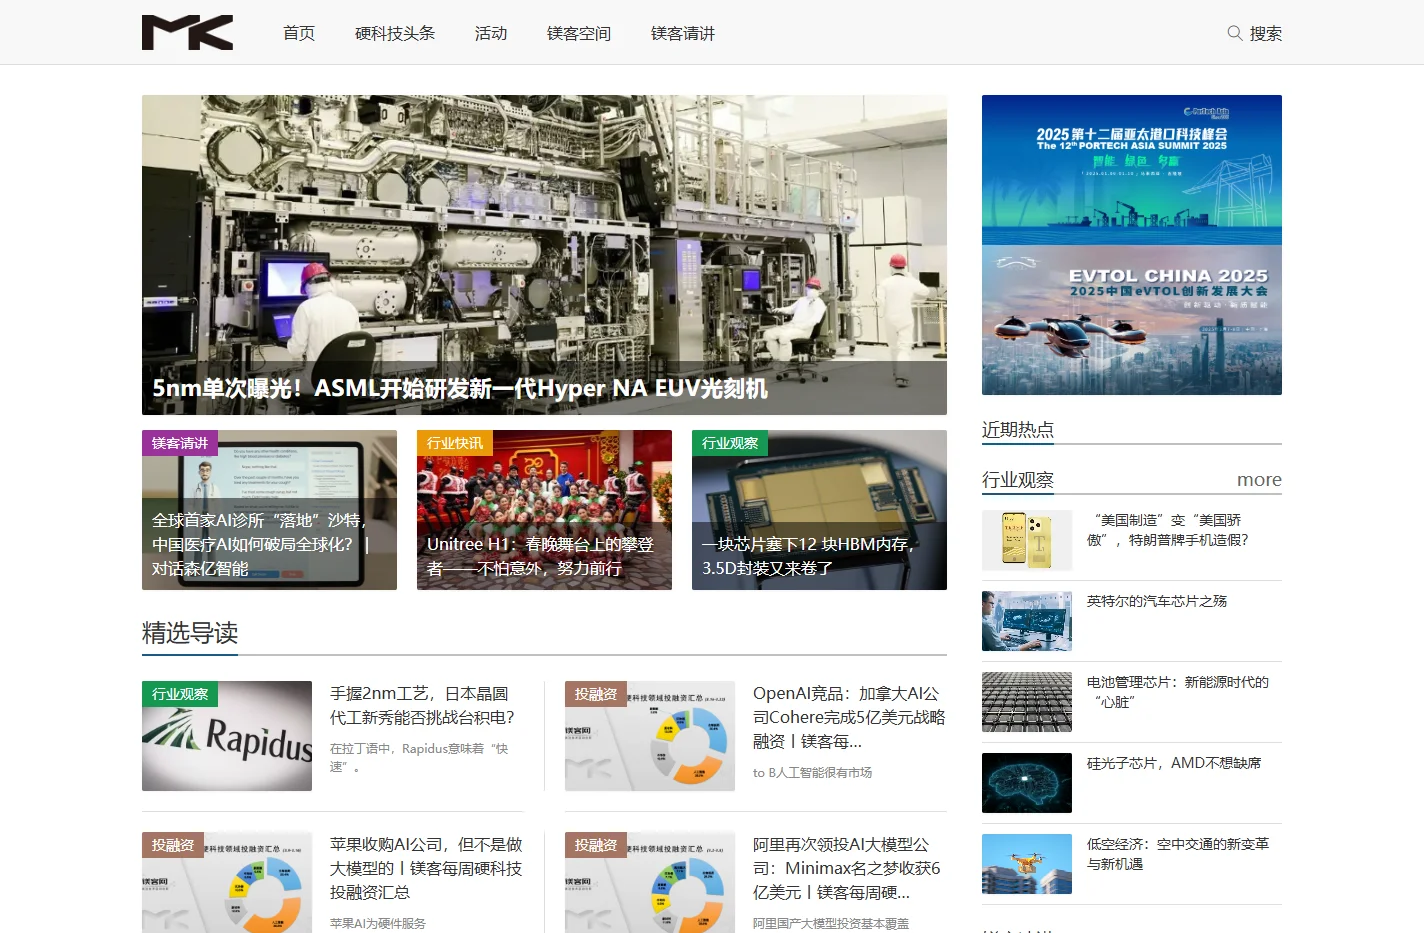
Task: Open the glowing brain chip thumbnail
Action: coord(1027,783)
